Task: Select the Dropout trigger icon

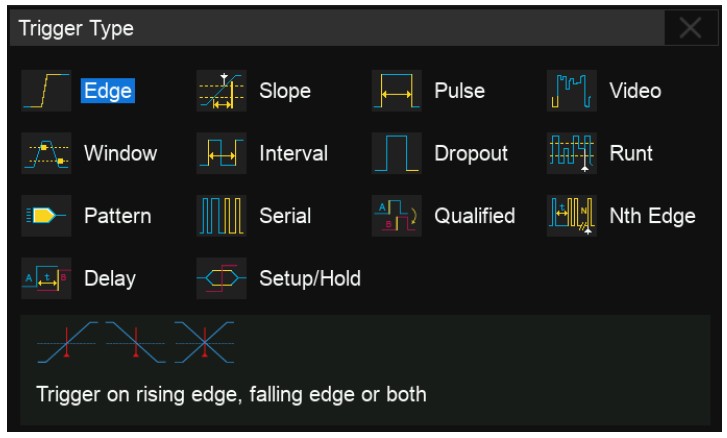Action: [x=395, y=153]
